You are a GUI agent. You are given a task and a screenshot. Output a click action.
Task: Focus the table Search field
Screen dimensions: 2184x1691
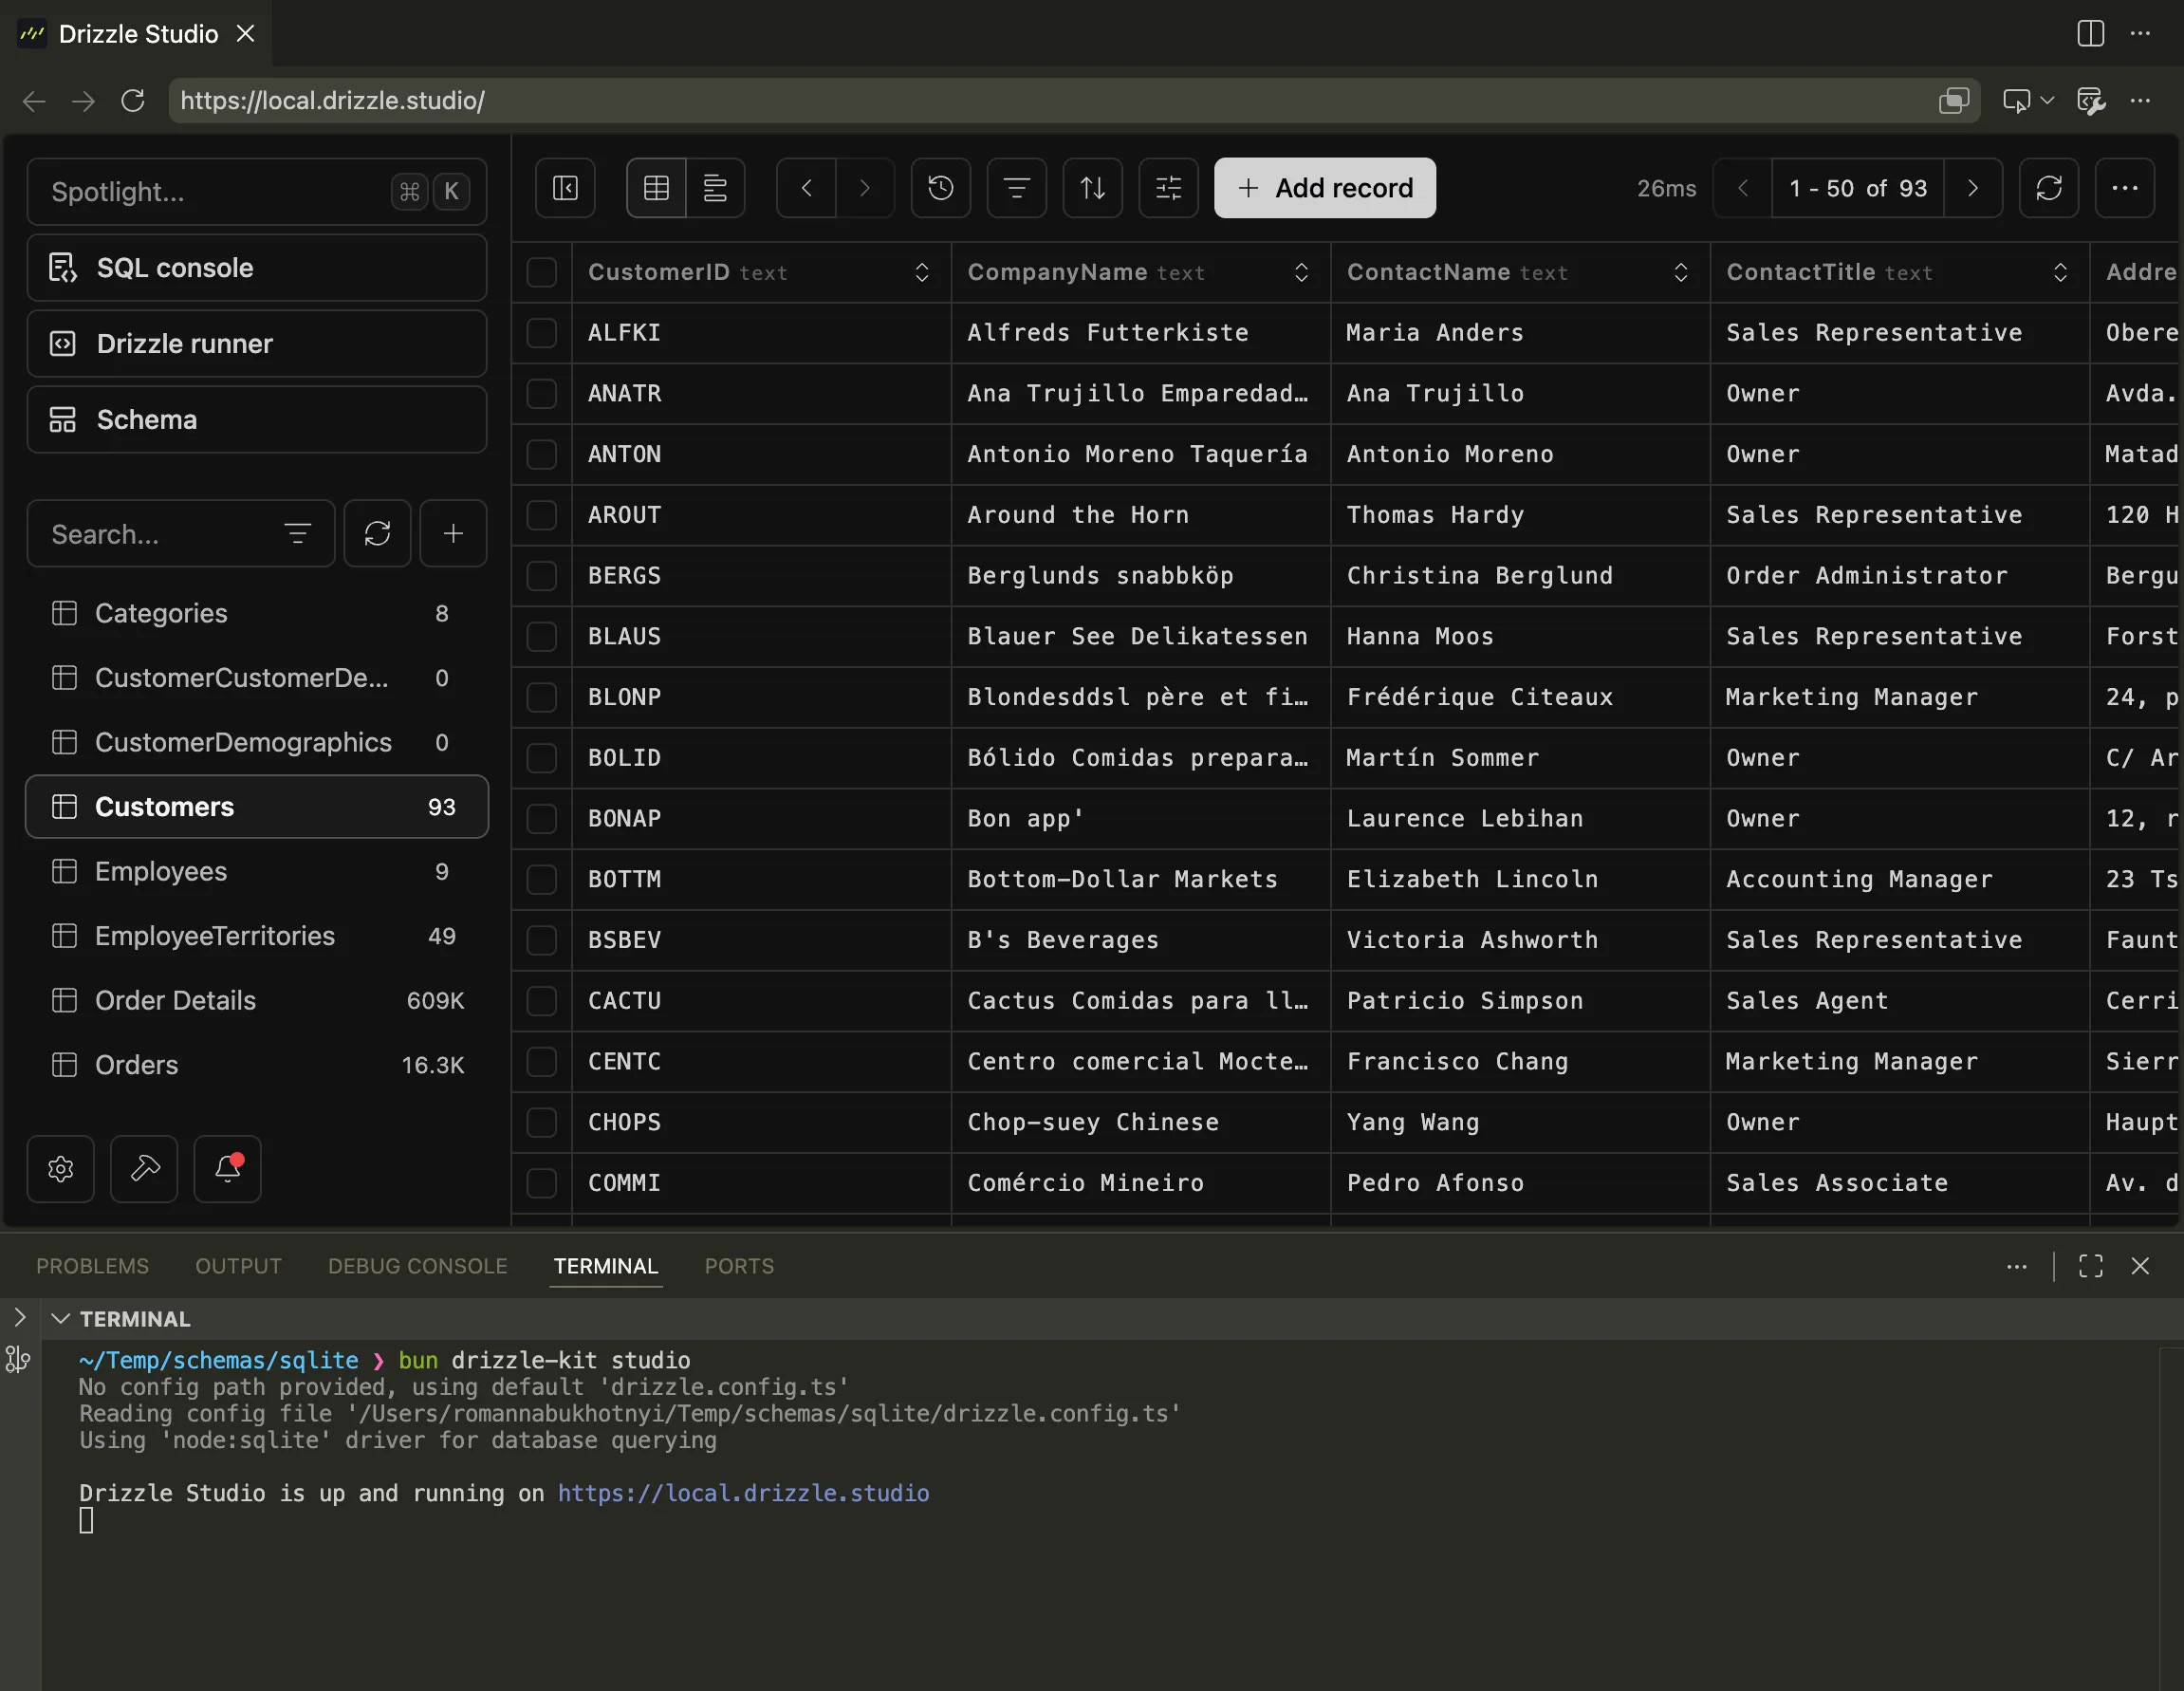pyautogui.click(x=181, y=534)
